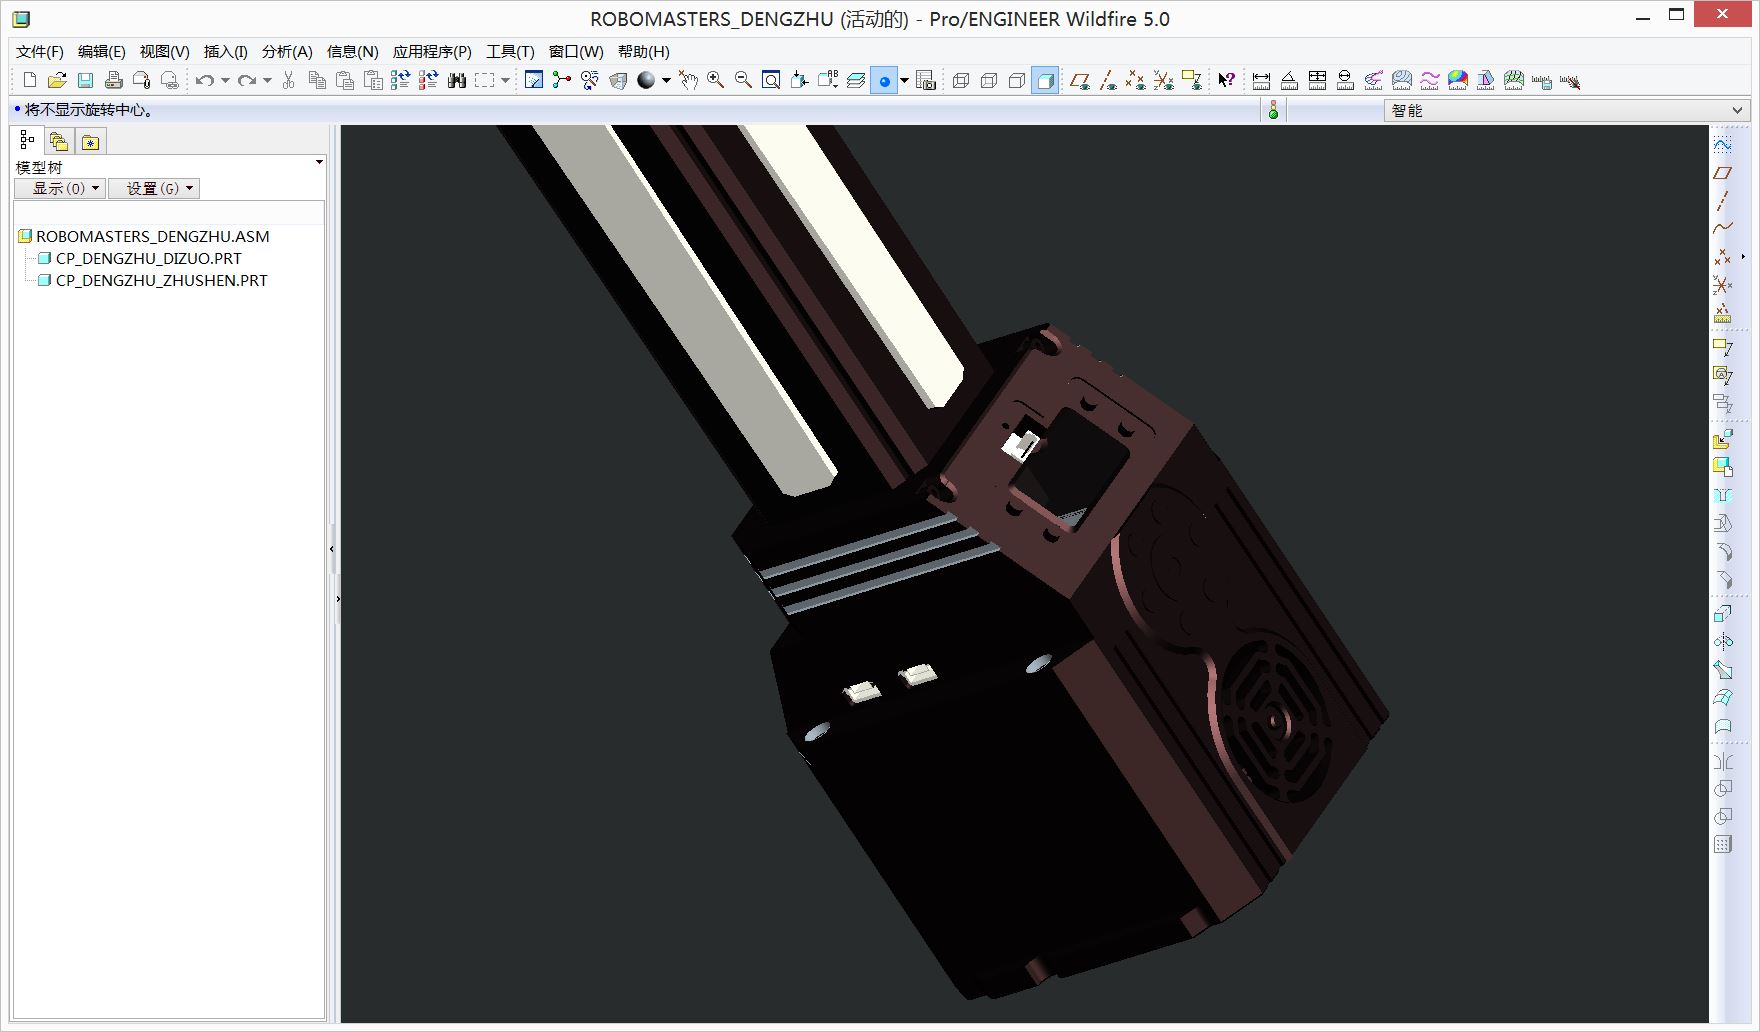Image resolution: width=1760 pixels, height=1032 pixels.
Task: Create a new file with the New icon
Action: point(29,80)
